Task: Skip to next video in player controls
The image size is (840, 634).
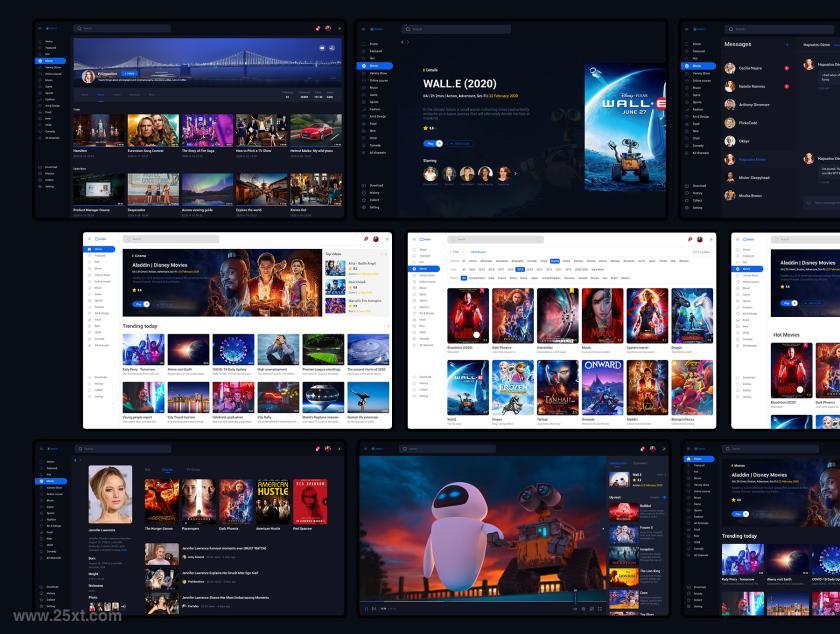Action: coord(374,608)
